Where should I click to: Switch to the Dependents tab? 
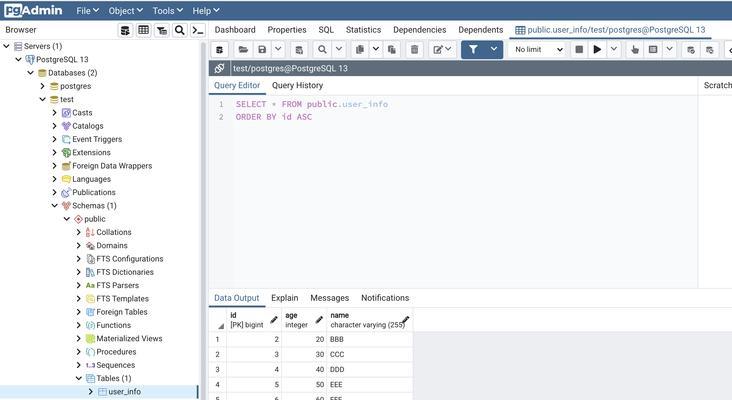(480, 30)
